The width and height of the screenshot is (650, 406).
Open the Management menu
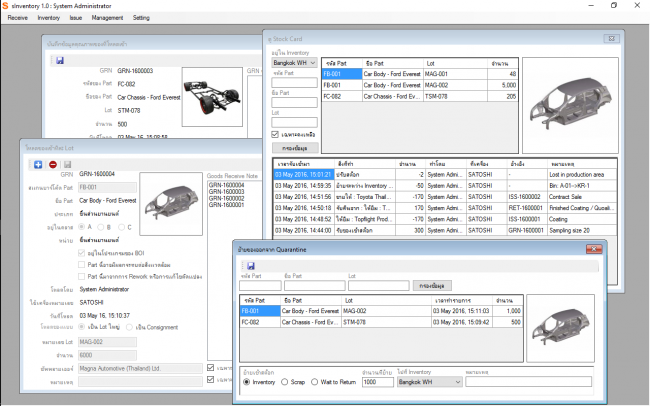[107, 18]
